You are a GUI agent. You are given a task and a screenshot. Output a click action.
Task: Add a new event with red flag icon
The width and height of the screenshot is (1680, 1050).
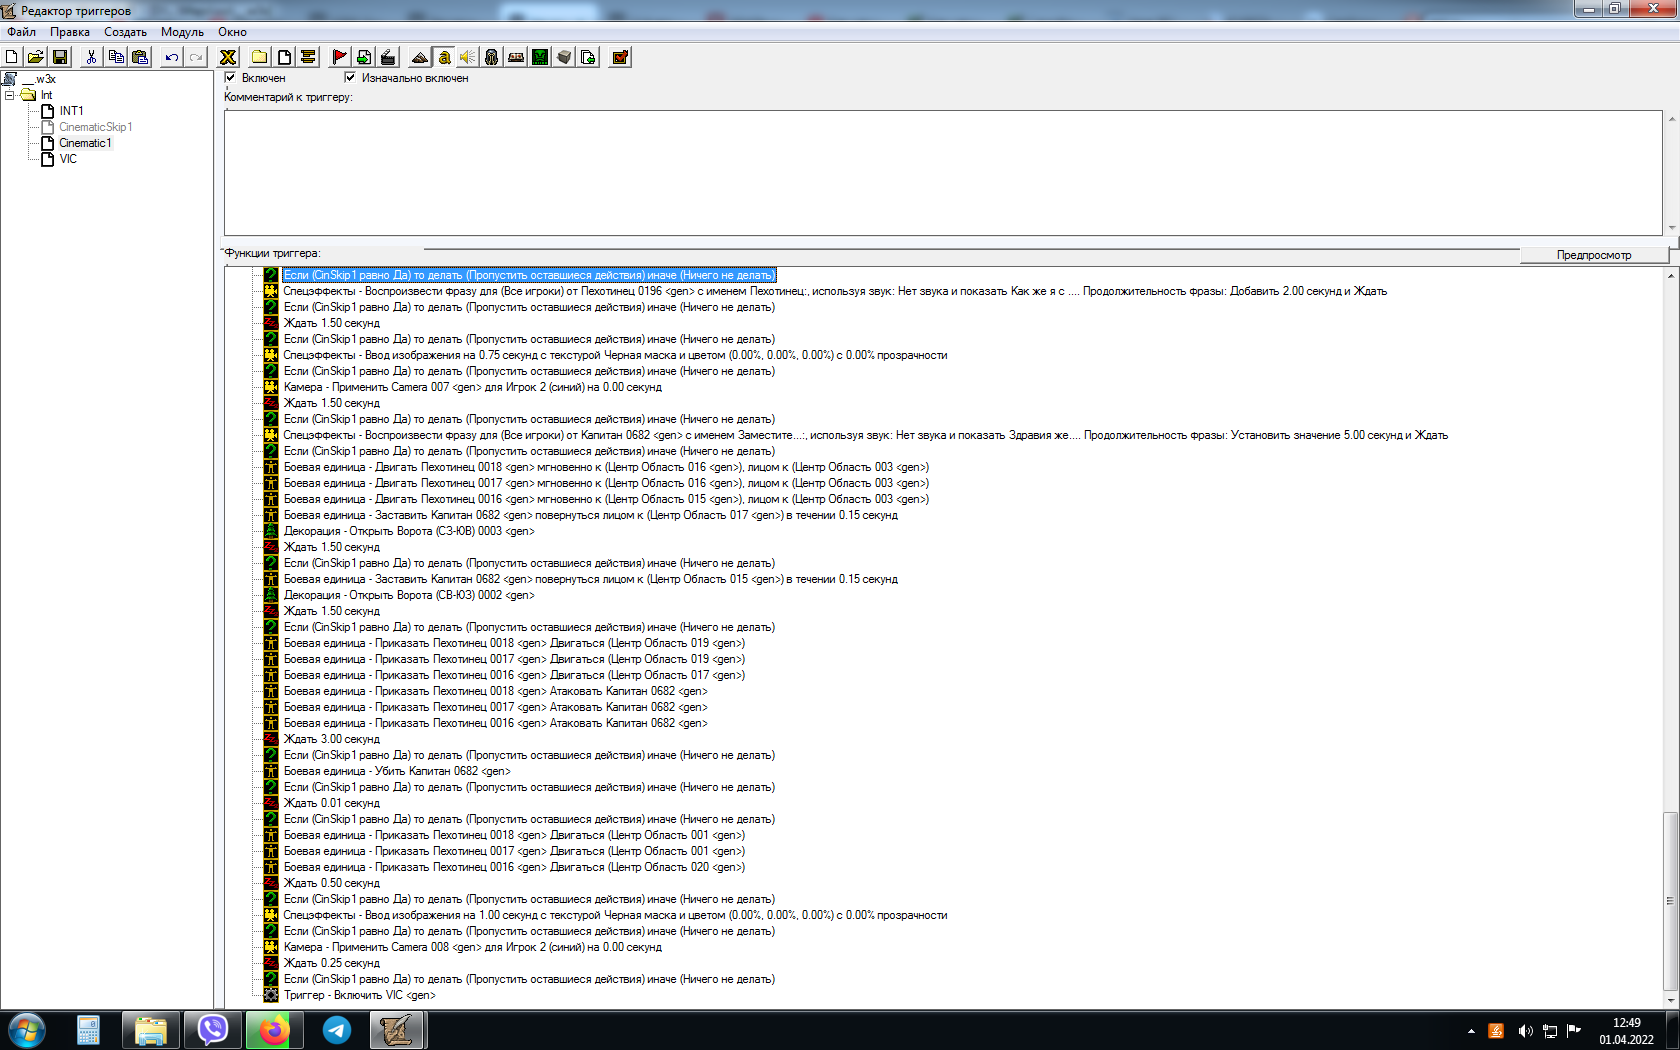(x=340, y=57)
